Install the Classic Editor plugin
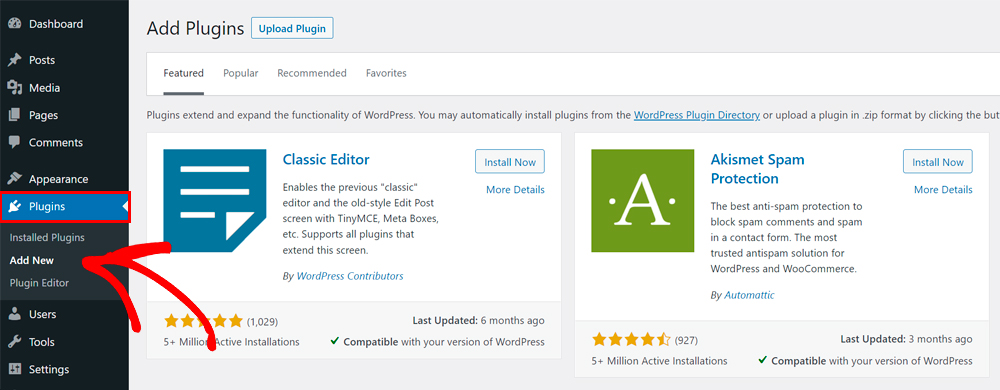 [x=510, y=162]
